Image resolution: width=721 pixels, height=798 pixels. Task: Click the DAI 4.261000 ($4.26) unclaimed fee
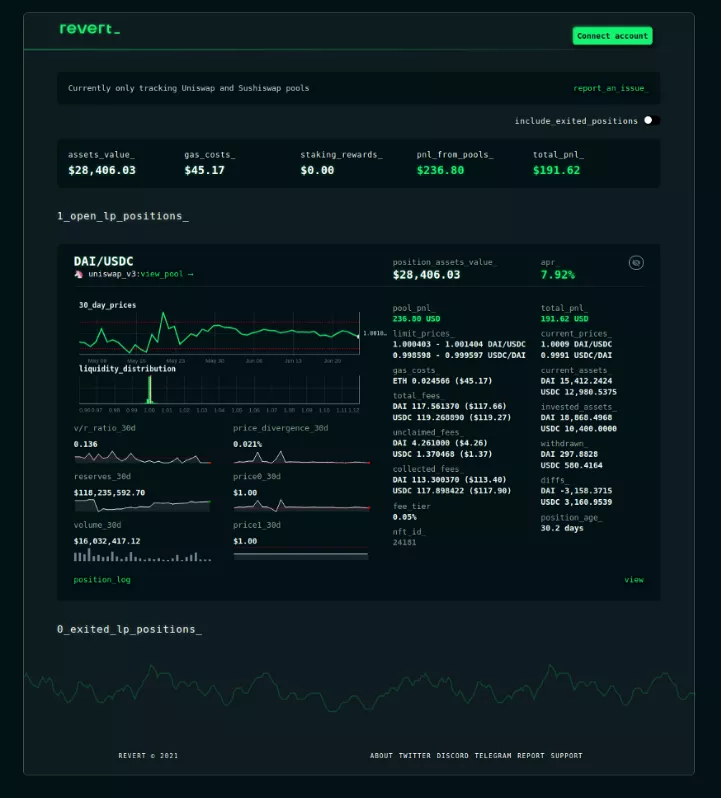click(440, 443)
